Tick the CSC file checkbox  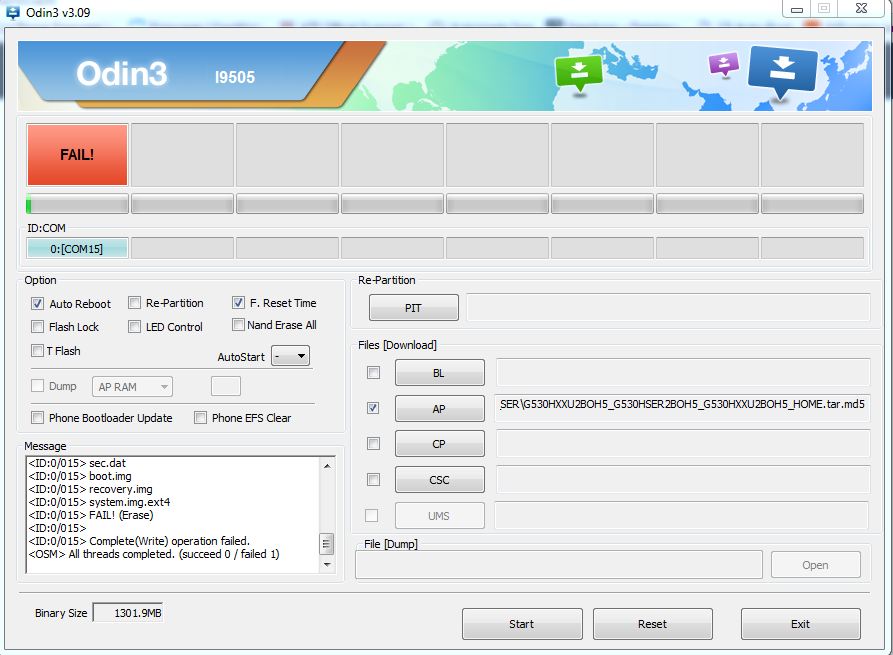(374, 480)
